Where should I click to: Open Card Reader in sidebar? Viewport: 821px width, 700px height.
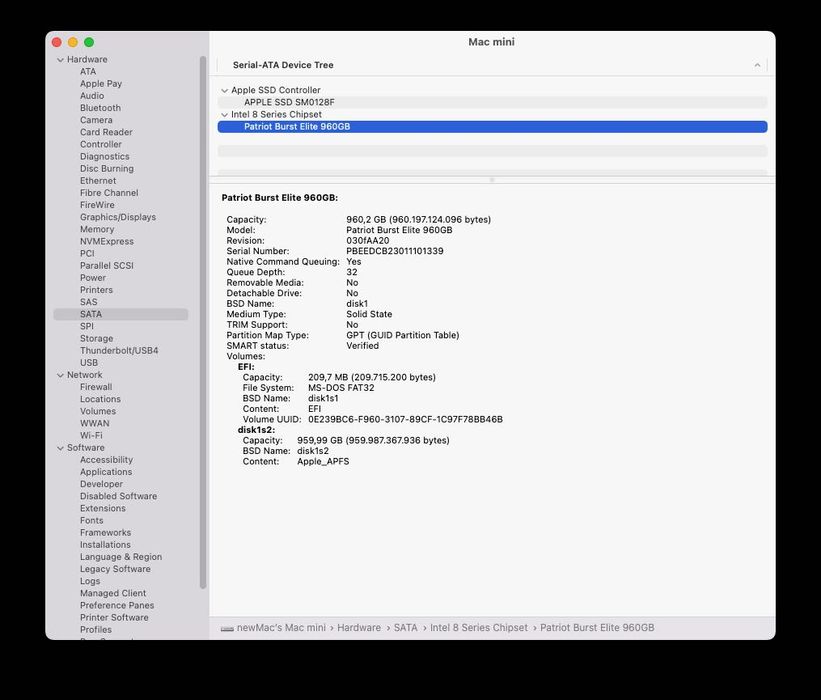pyautogui.click(x=106, y=132)
